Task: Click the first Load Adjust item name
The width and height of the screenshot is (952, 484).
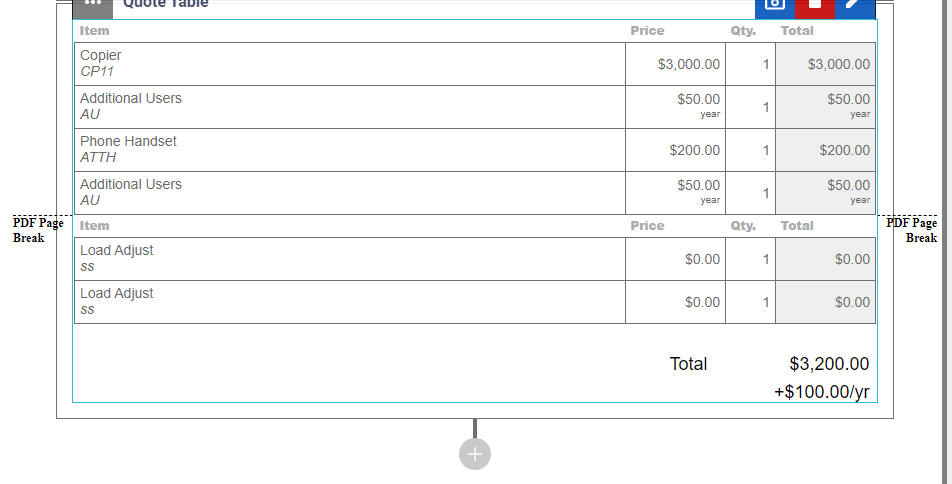Action: pyautogui.click(x=117, y=250)
